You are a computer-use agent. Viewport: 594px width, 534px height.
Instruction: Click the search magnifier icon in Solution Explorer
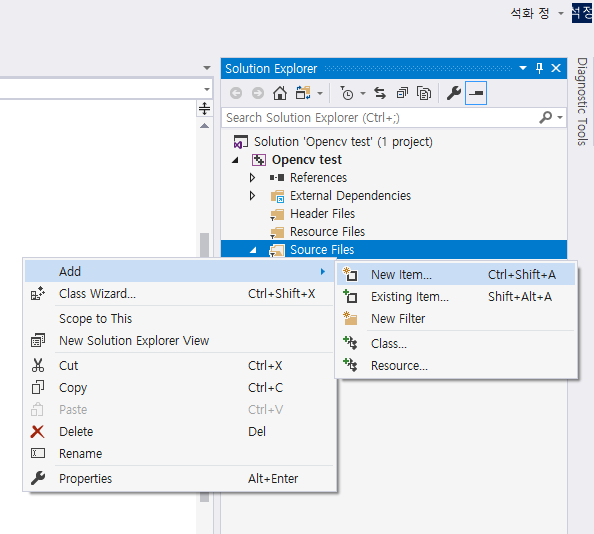tap(546, 117)
